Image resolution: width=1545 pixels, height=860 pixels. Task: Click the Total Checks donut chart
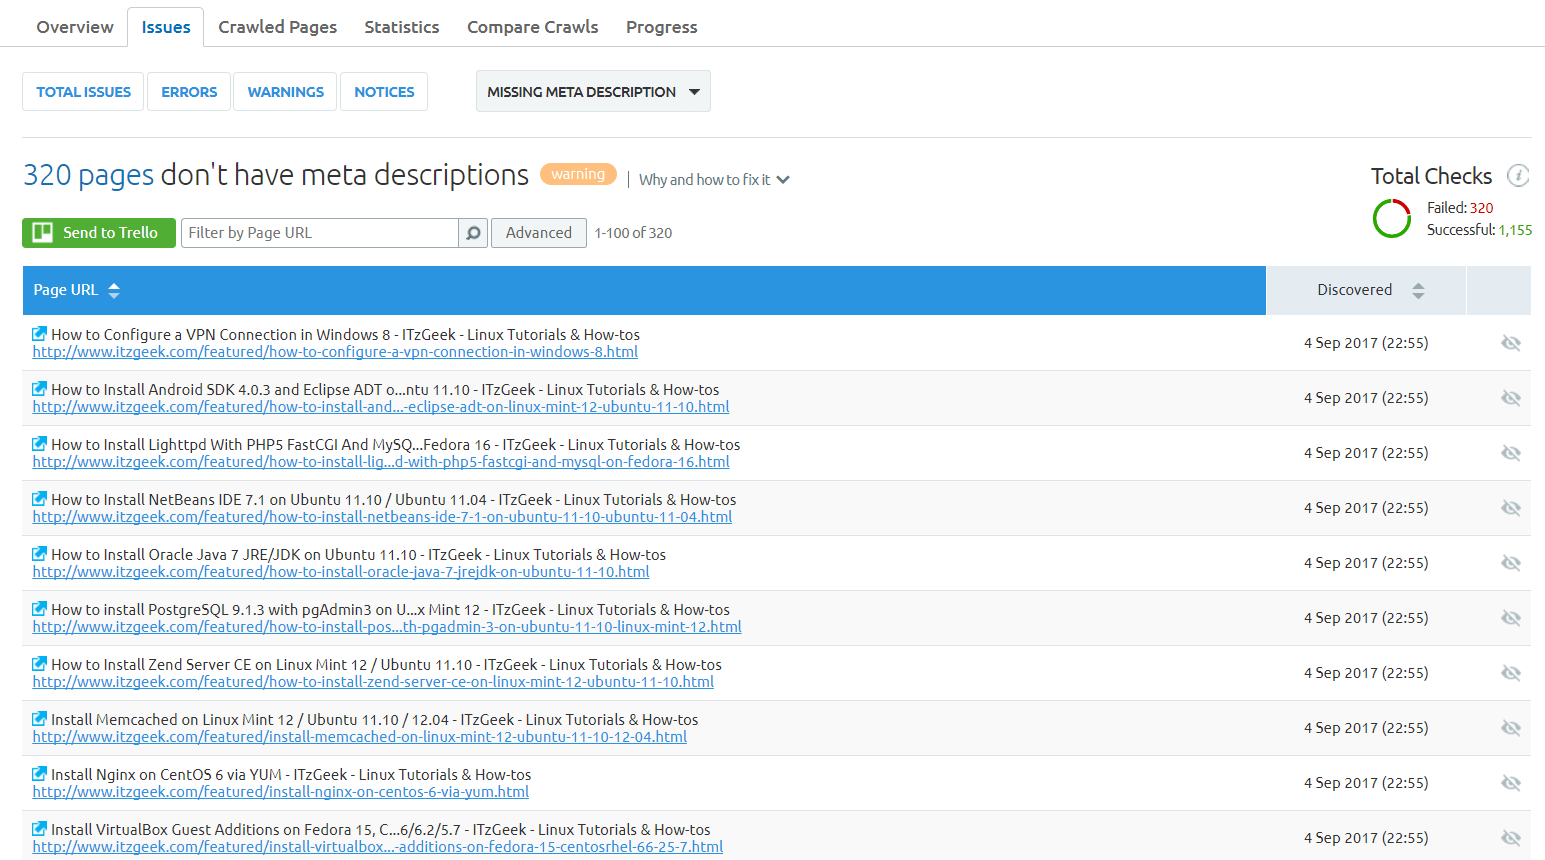click(1392, 218)
